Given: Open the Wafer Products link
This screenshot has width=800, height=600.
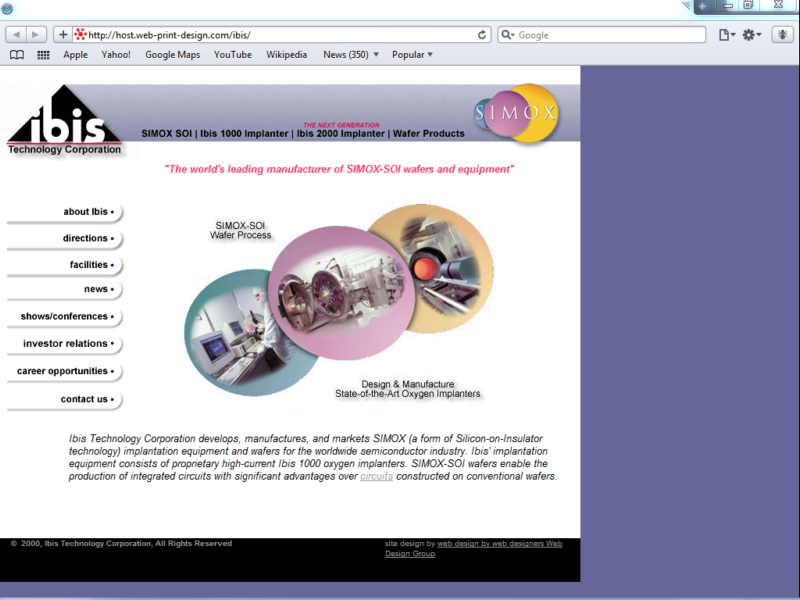Looking at the screenshot, I should 429,134.
